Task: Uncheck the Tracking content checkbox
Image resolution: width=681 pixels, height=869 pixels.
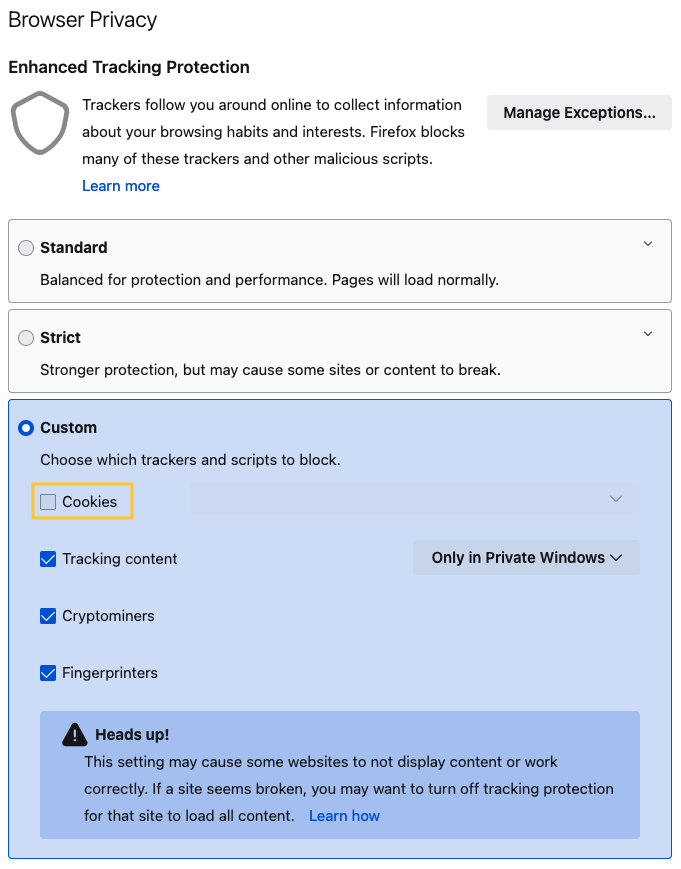Action: pyautogui.click(x=48, y=559)
